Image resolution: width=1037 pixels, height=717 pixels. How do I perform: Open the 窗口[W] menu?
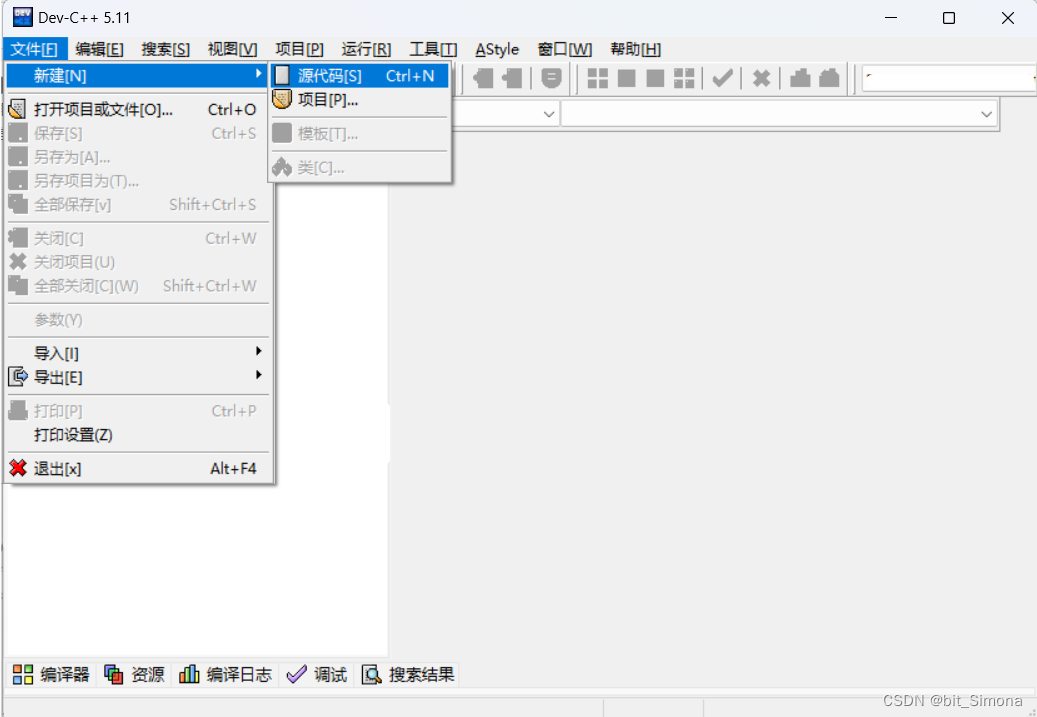tap(565, 49)
